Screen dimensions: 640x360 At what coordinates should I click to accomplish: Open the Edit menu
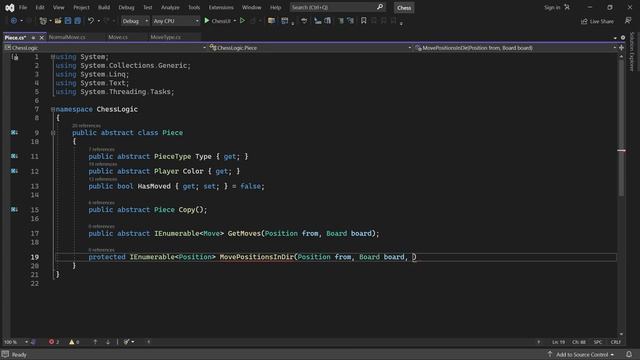40,7
